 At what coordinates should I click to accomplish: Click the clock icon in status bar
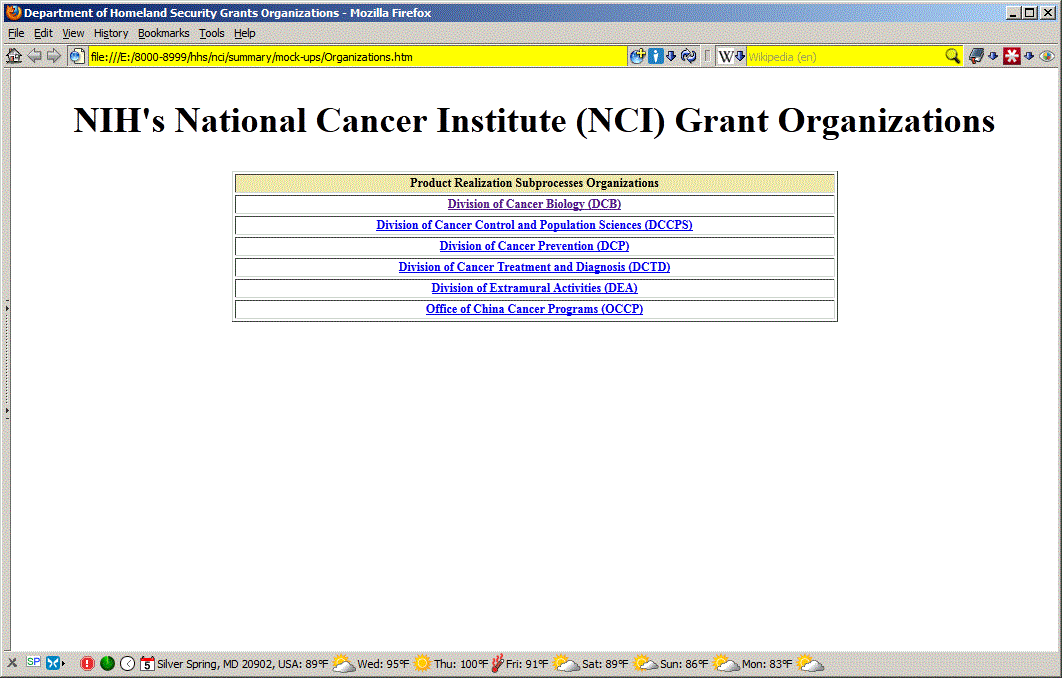click(x=127, y=663)
